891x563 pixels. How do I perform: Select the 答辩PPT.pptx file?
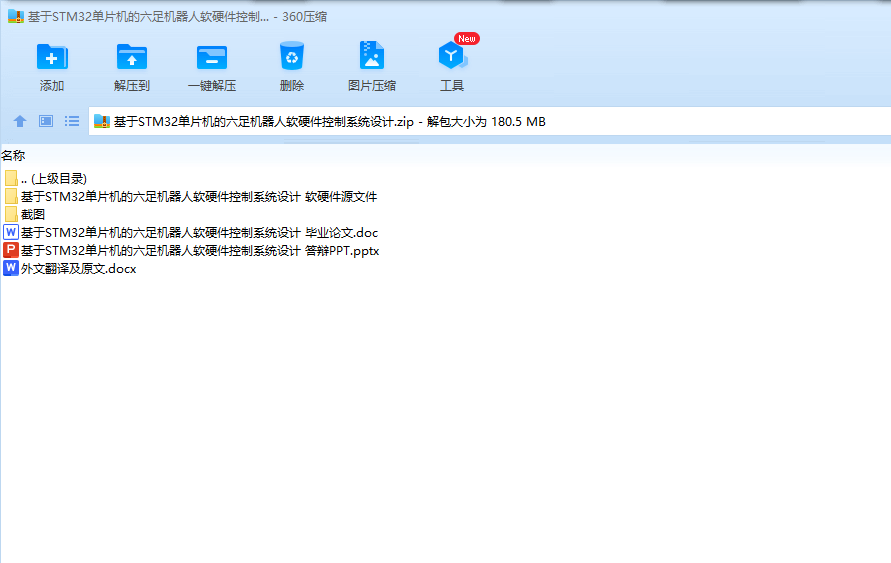(191, 251)
